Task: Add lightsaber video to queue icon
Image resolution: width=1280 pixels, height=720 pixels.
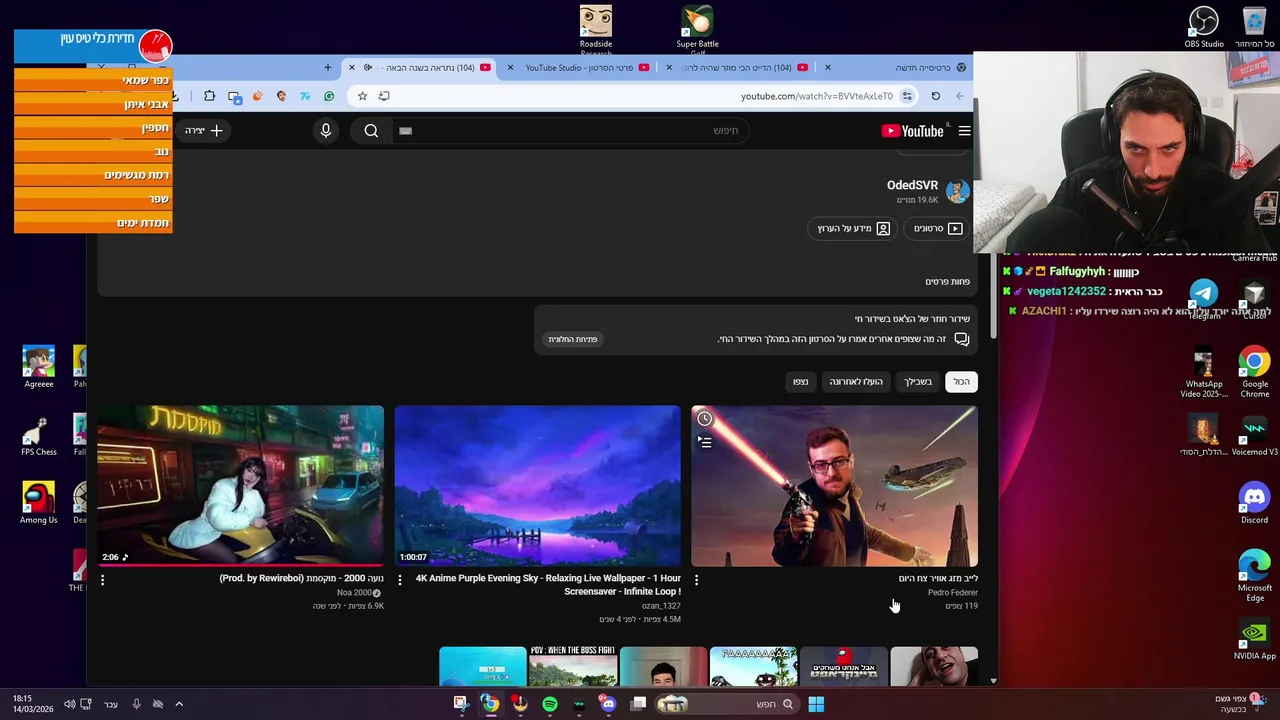Action: [x=705, y=441]
